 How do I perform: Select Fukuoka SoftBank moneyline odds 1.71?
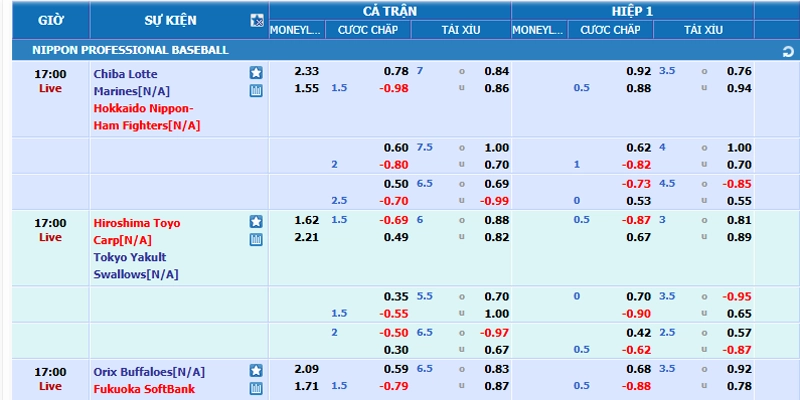tap(307, 386)
